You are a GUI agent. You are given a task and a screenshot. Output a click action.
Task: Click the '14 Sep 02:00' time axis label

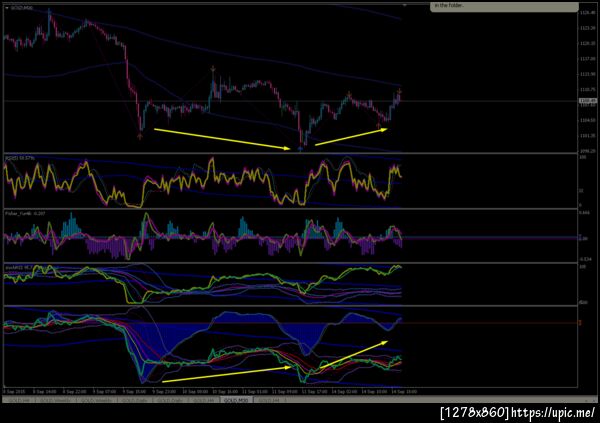pos(343,392)
